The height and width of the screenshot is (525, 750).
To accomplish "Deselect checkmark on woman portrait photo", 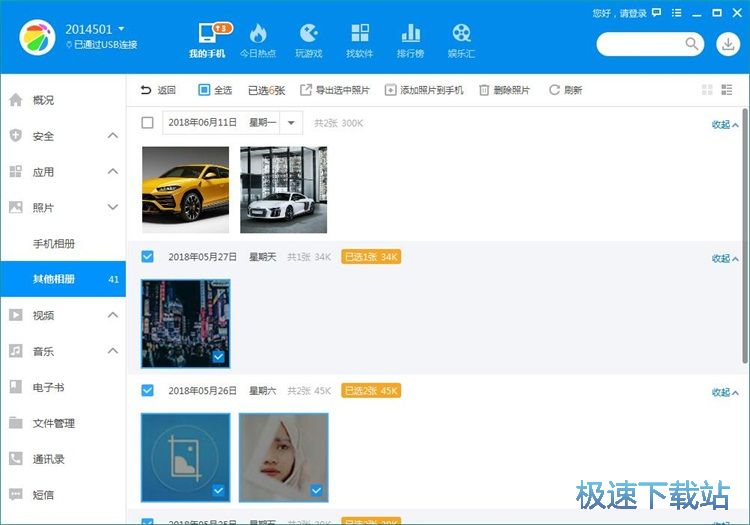I will point(316,491).
